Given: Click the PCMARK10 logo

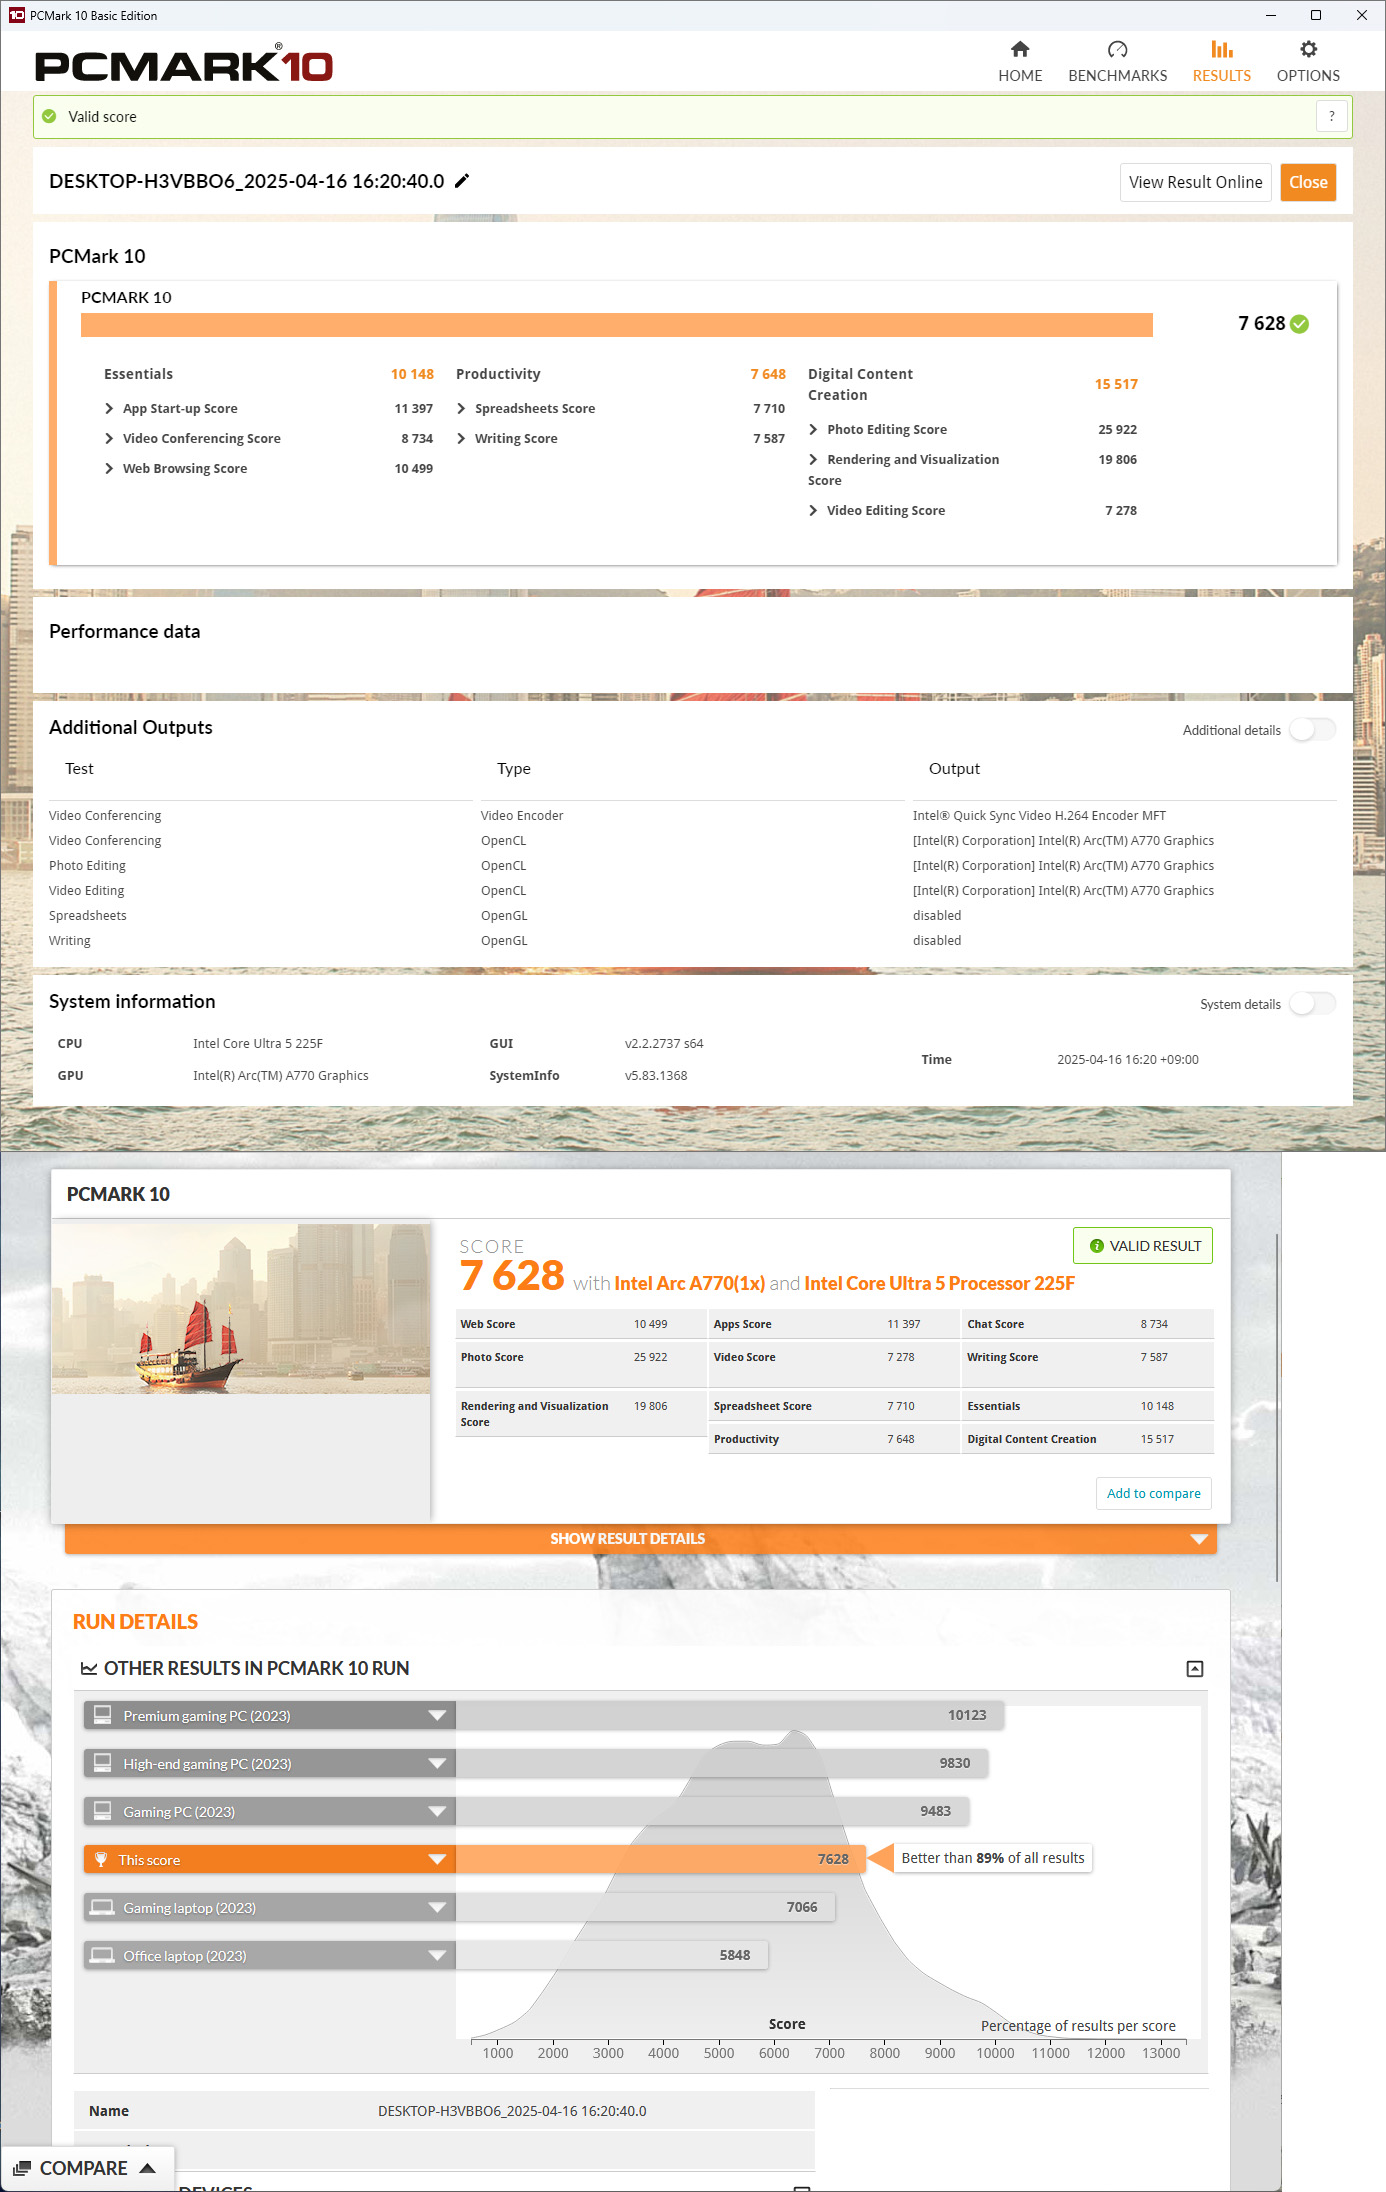Looking at the screenshot, I should (184, 65).
